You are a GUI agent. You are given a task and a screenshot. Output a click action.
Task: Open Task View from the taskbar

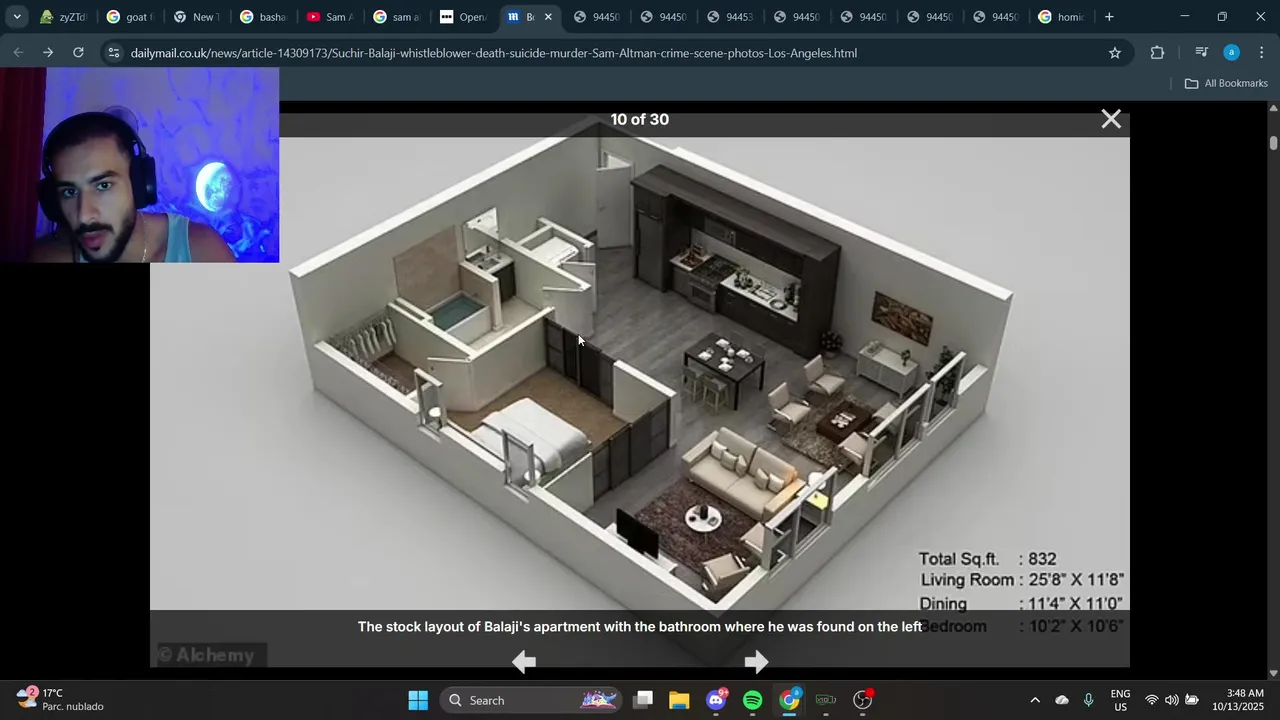click(643, 700)
